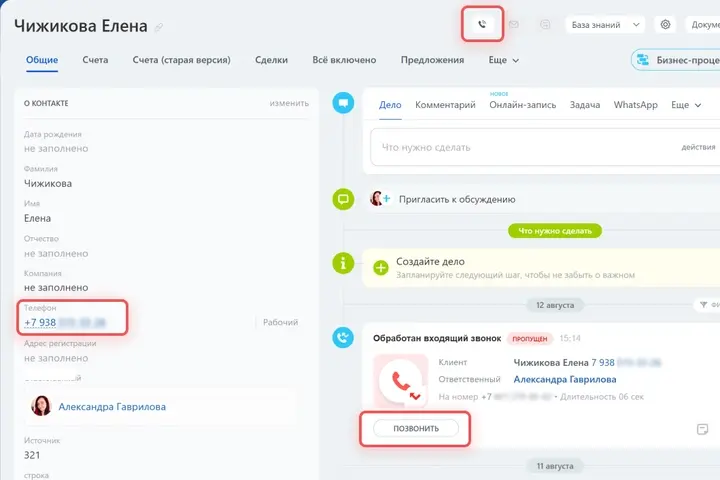Open Еще dropdown in activity tabs

point(686,105)
